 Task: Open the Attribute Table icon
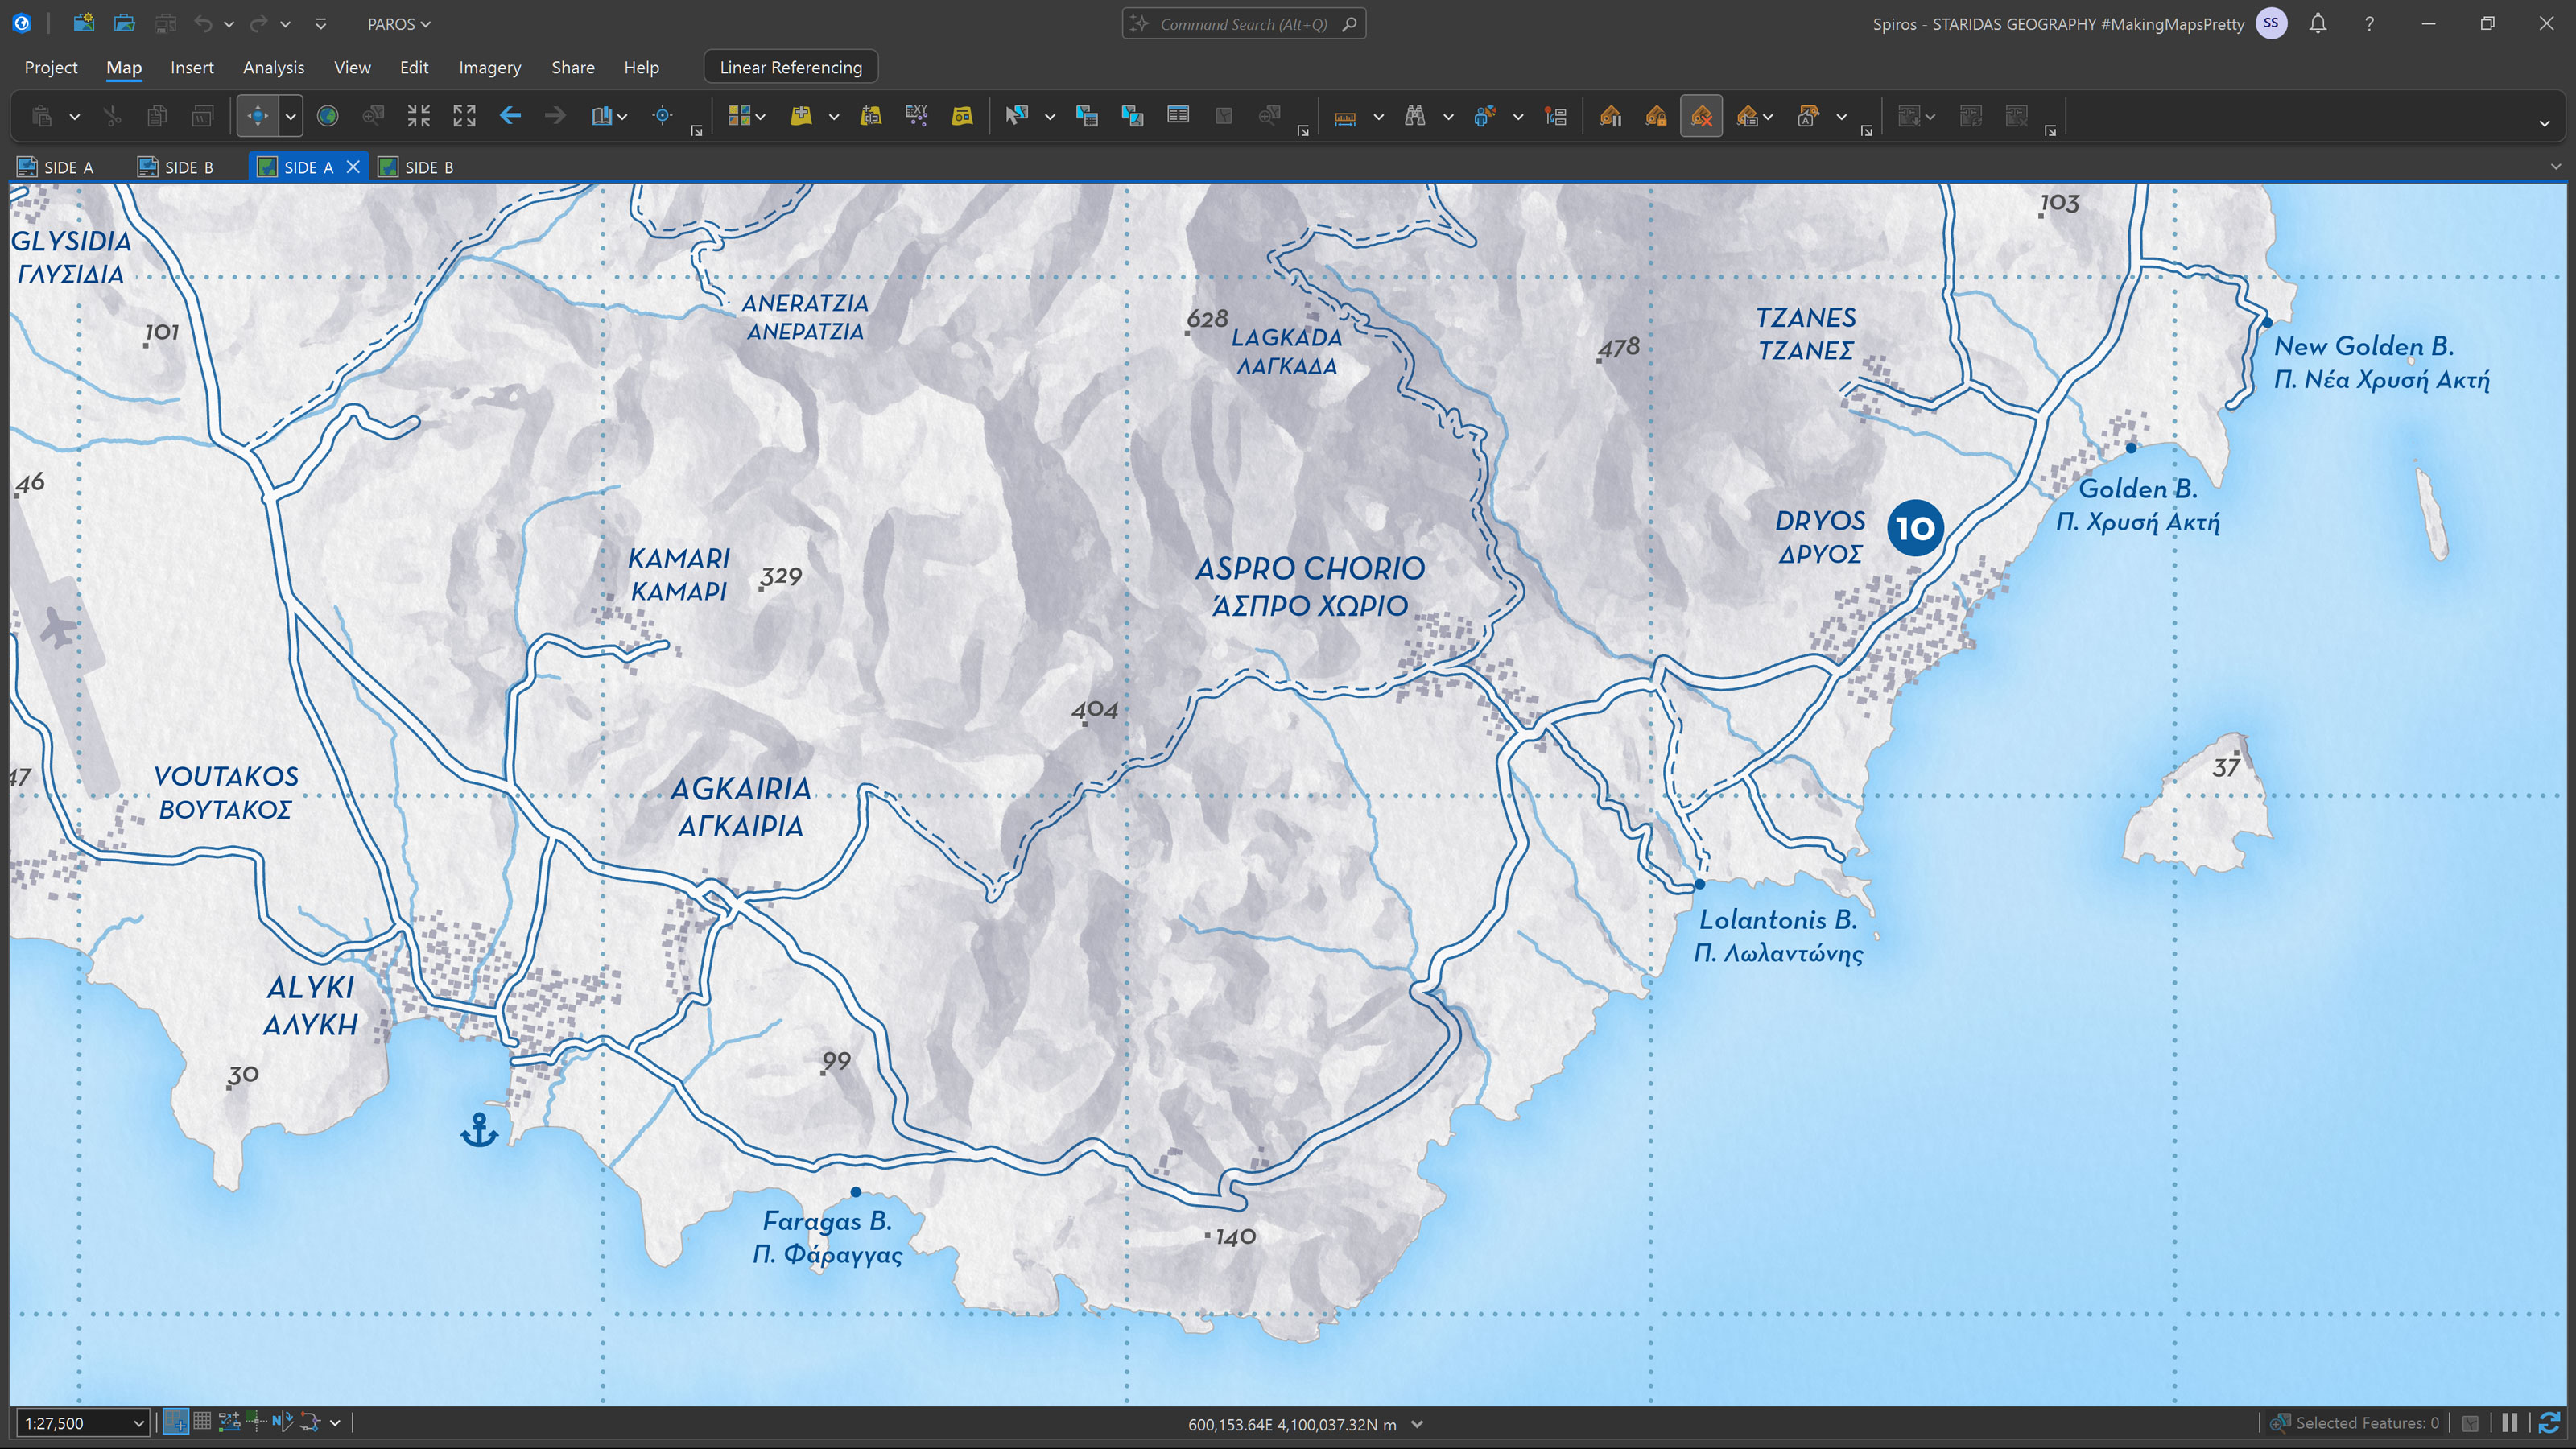1178,116
